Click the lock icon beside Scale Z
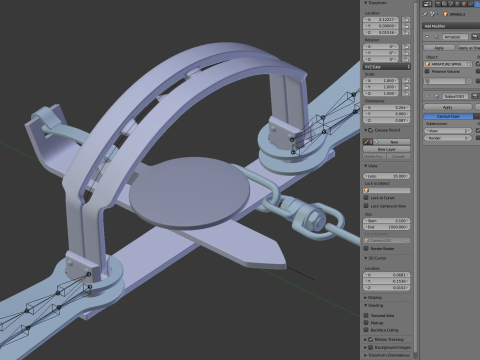 tap(406, 93)
